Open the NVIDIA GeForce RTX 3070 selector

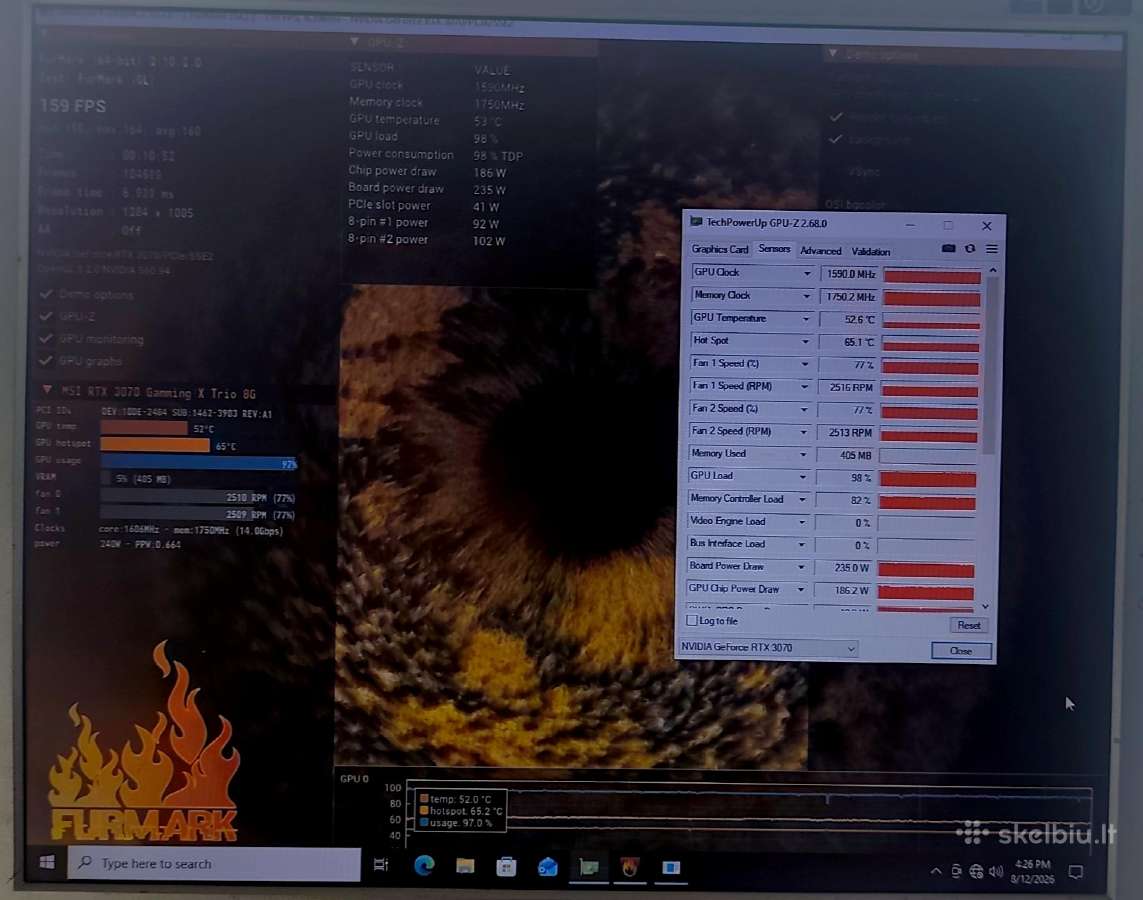pos(768,647)
